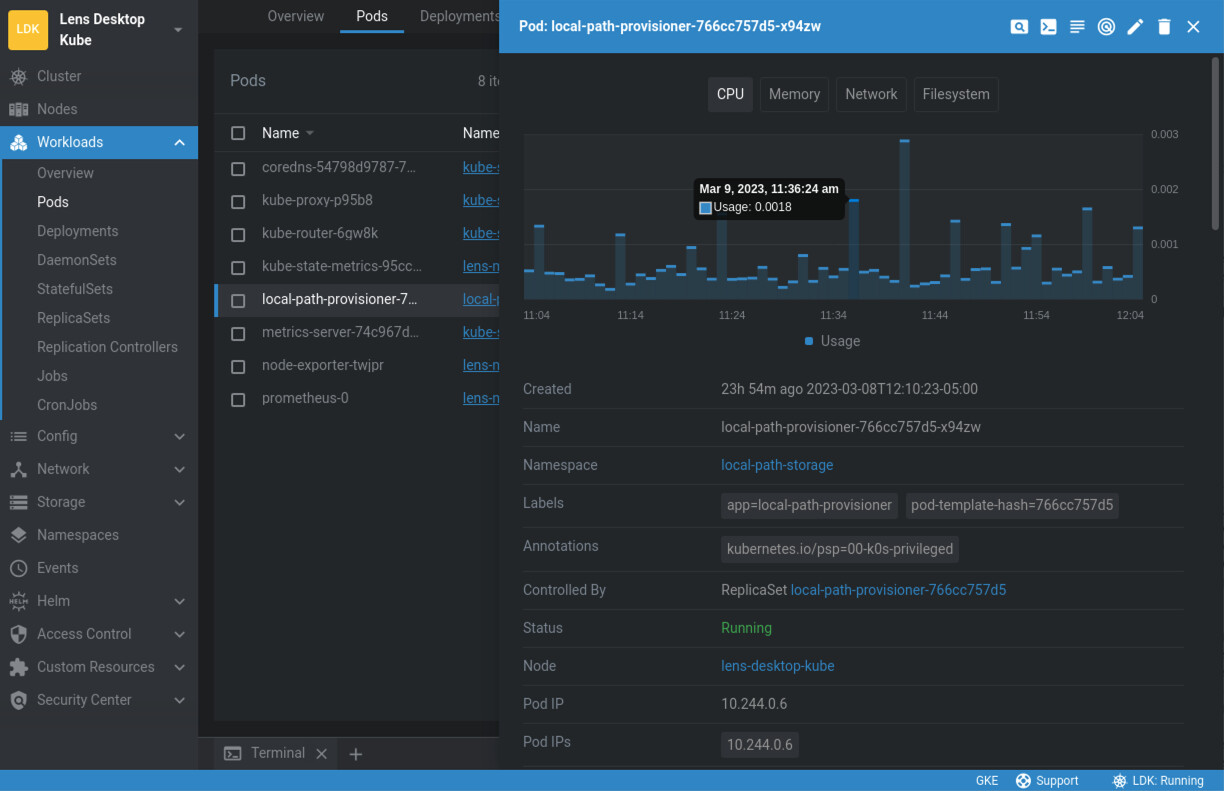Click the Usage legend color marker
Screen dimensions: 1224x791
809,341
